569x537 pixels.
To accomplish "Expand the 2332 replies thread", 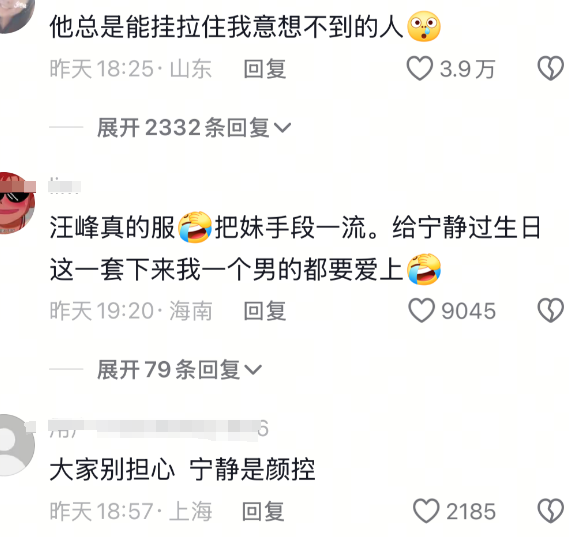I will [194, 128].
